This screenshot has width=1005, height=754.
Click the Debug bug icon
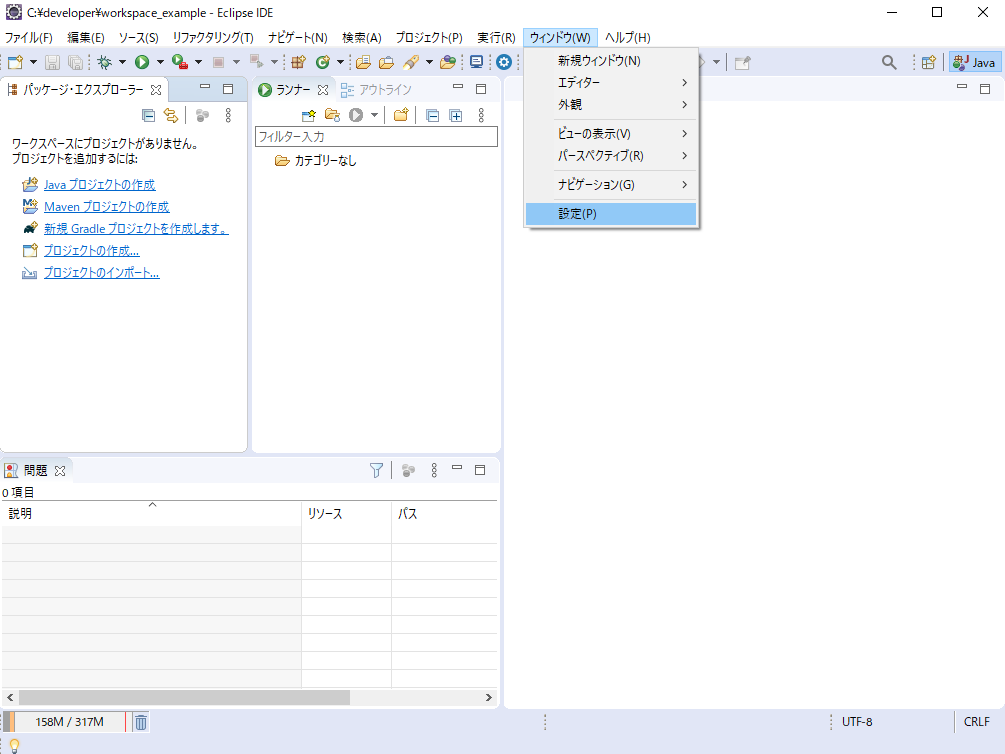[104, 62]
